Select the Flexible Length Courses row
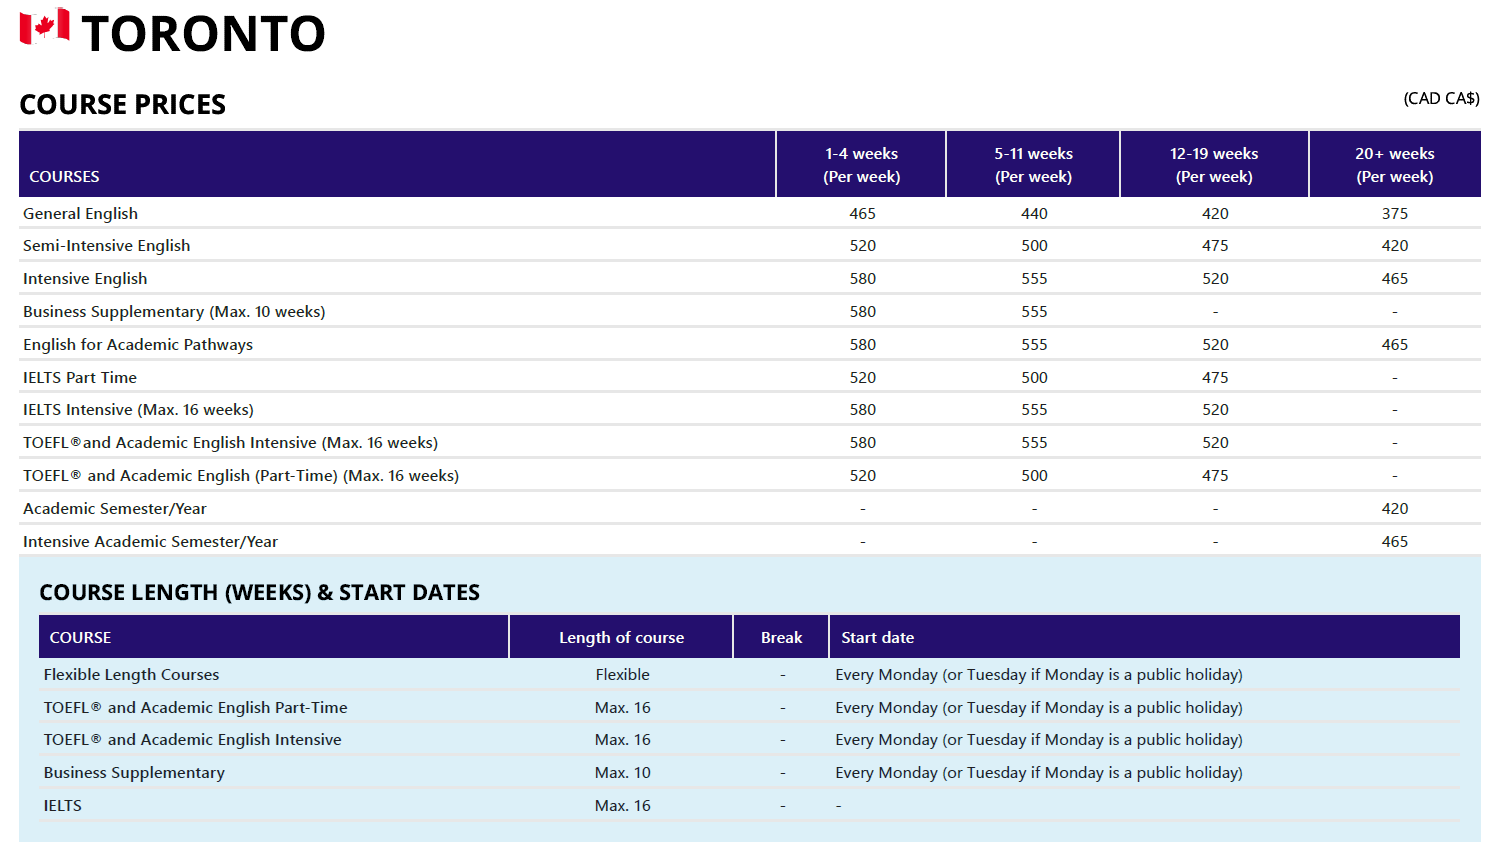Image resolution: width=1491 pixels, height=848 pixels. click(750, 675)
